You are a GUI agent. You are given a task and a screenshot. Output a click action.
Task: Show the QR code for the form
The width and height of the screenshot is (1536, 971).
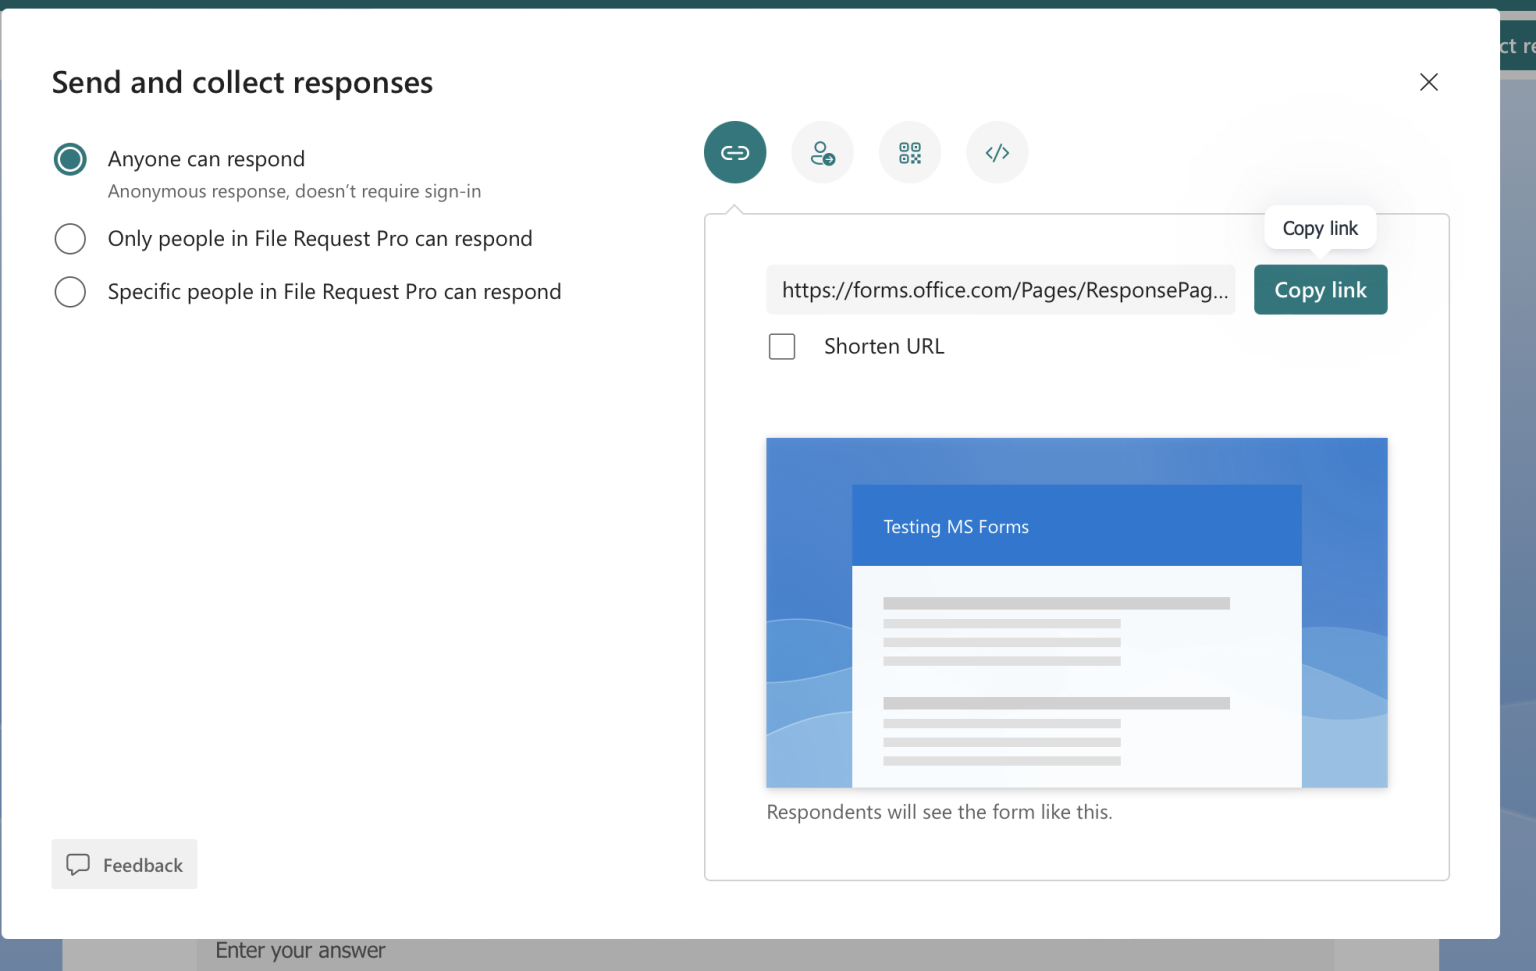click(910, 152)
